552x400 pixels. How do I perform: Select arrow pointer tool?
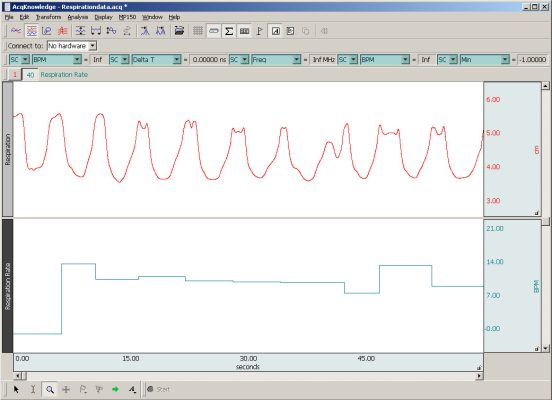[16, 389]
